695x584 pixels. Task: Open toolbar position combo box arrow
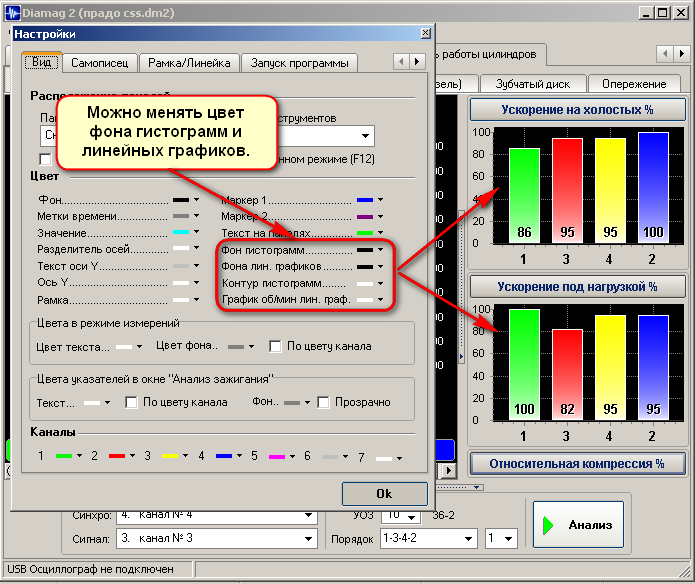[x=366, y=136]
